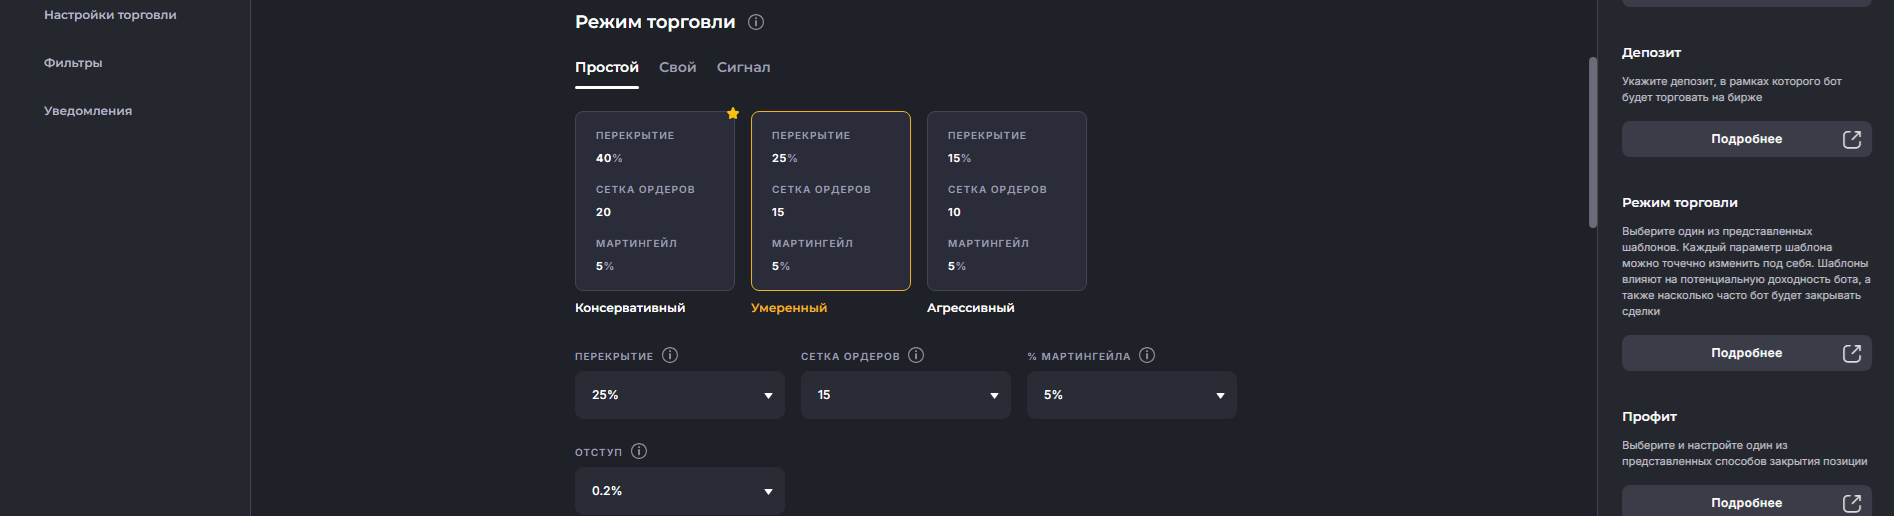
Task: Click external link icon in Профит Подробнее button
Action: pos(1852,503)
